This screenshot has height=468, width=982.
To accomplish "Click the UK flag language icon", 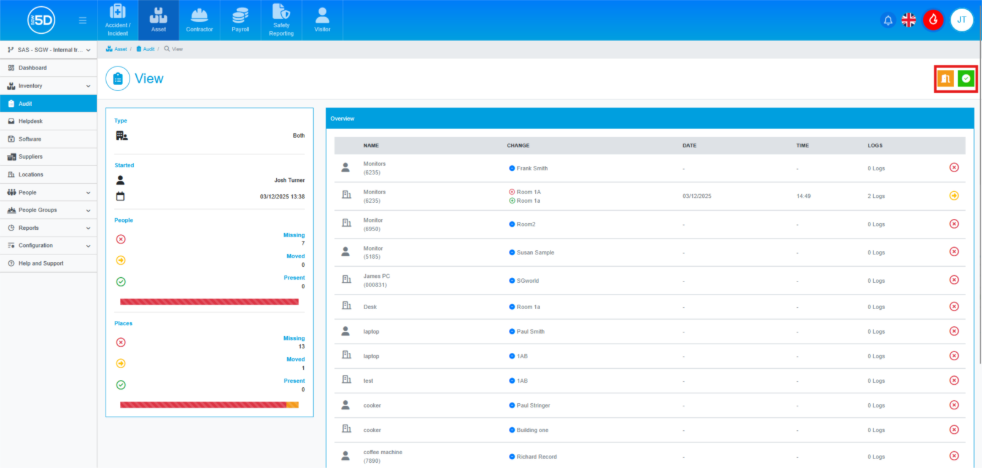I will [x=909, y=20].
